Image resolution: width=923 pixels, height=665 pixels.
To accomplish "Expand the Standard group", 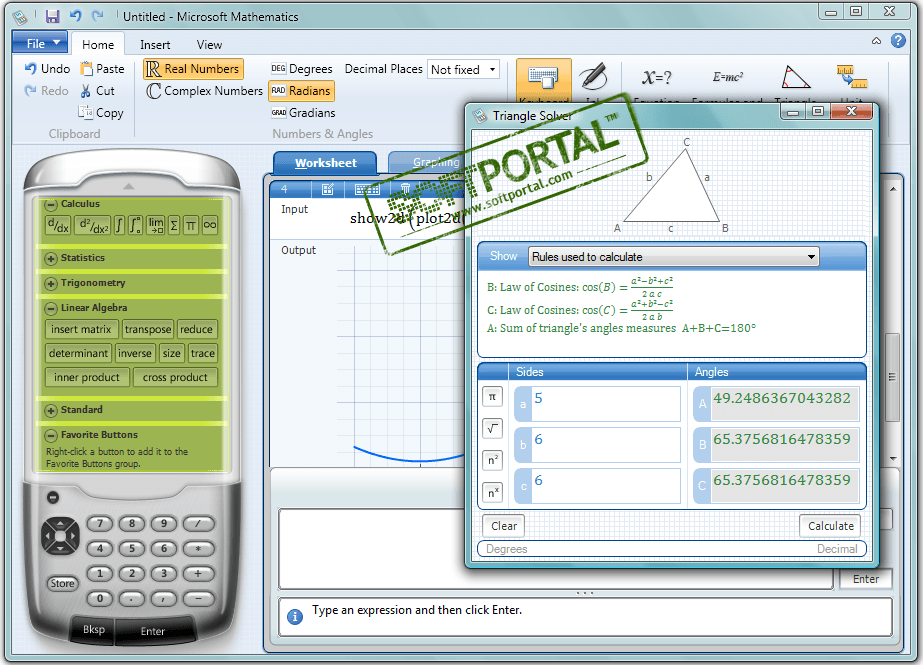I will click(x=51, y=410).
